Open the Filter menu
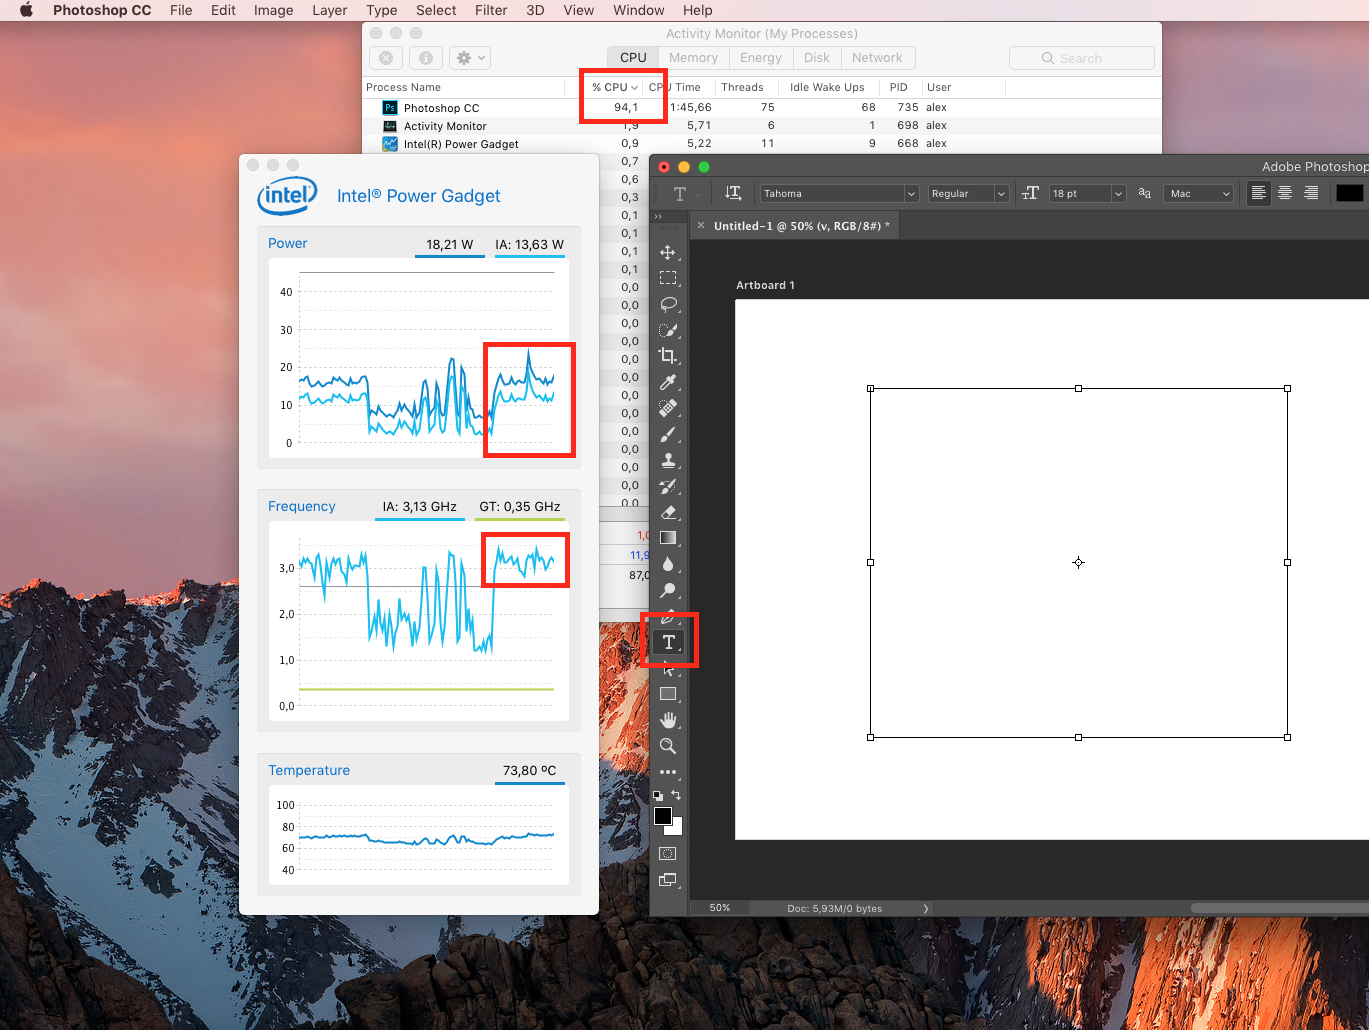Screen dimensions: 1369x1030 tap(491, 10)
